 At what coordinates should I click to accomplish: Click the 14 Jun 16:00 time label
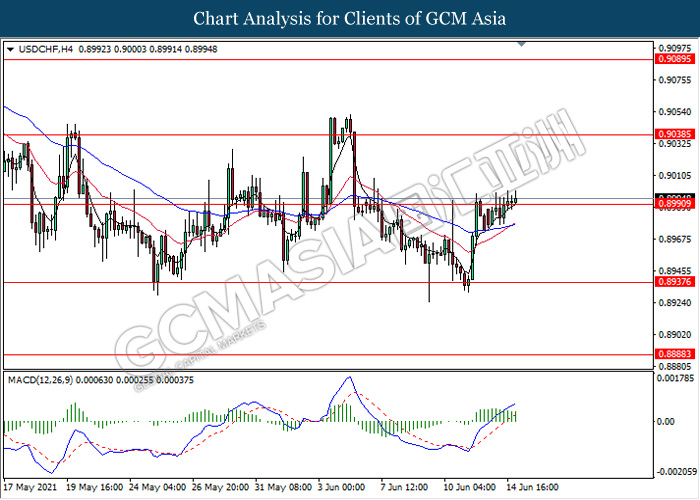(x=532, y=487)
